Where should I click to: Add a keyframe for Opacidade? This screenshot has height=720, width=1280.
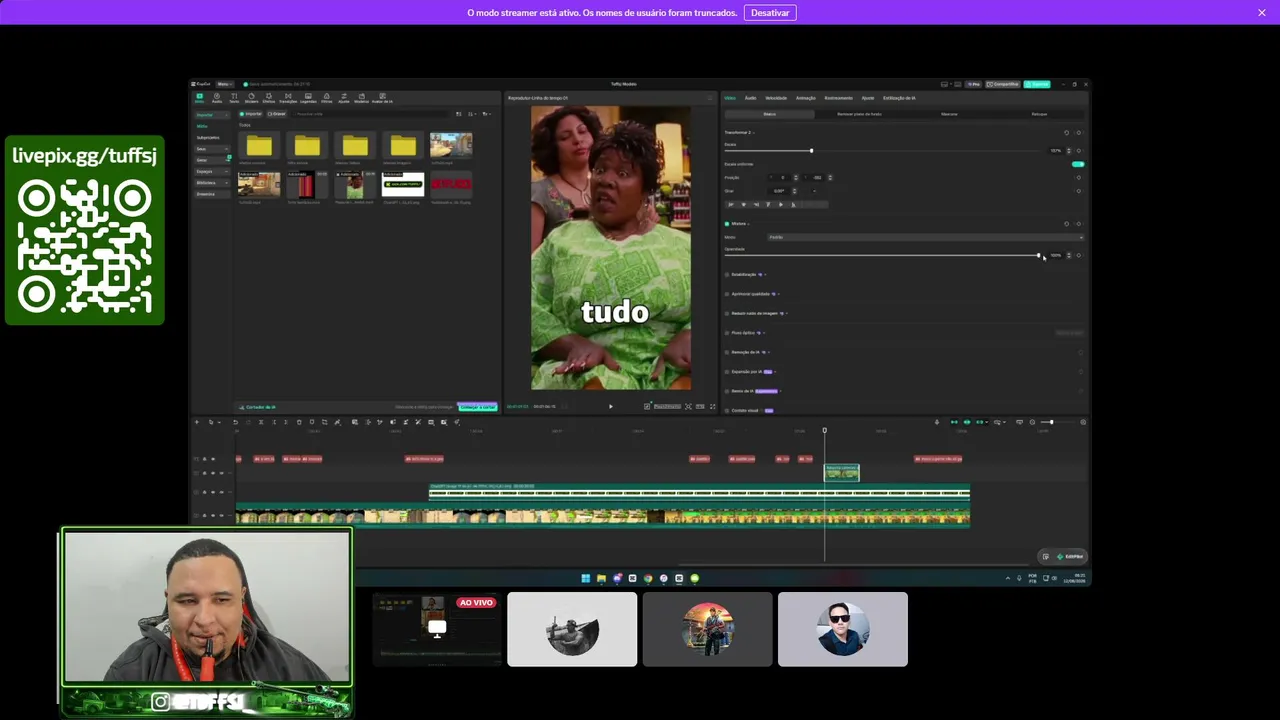1078,255
